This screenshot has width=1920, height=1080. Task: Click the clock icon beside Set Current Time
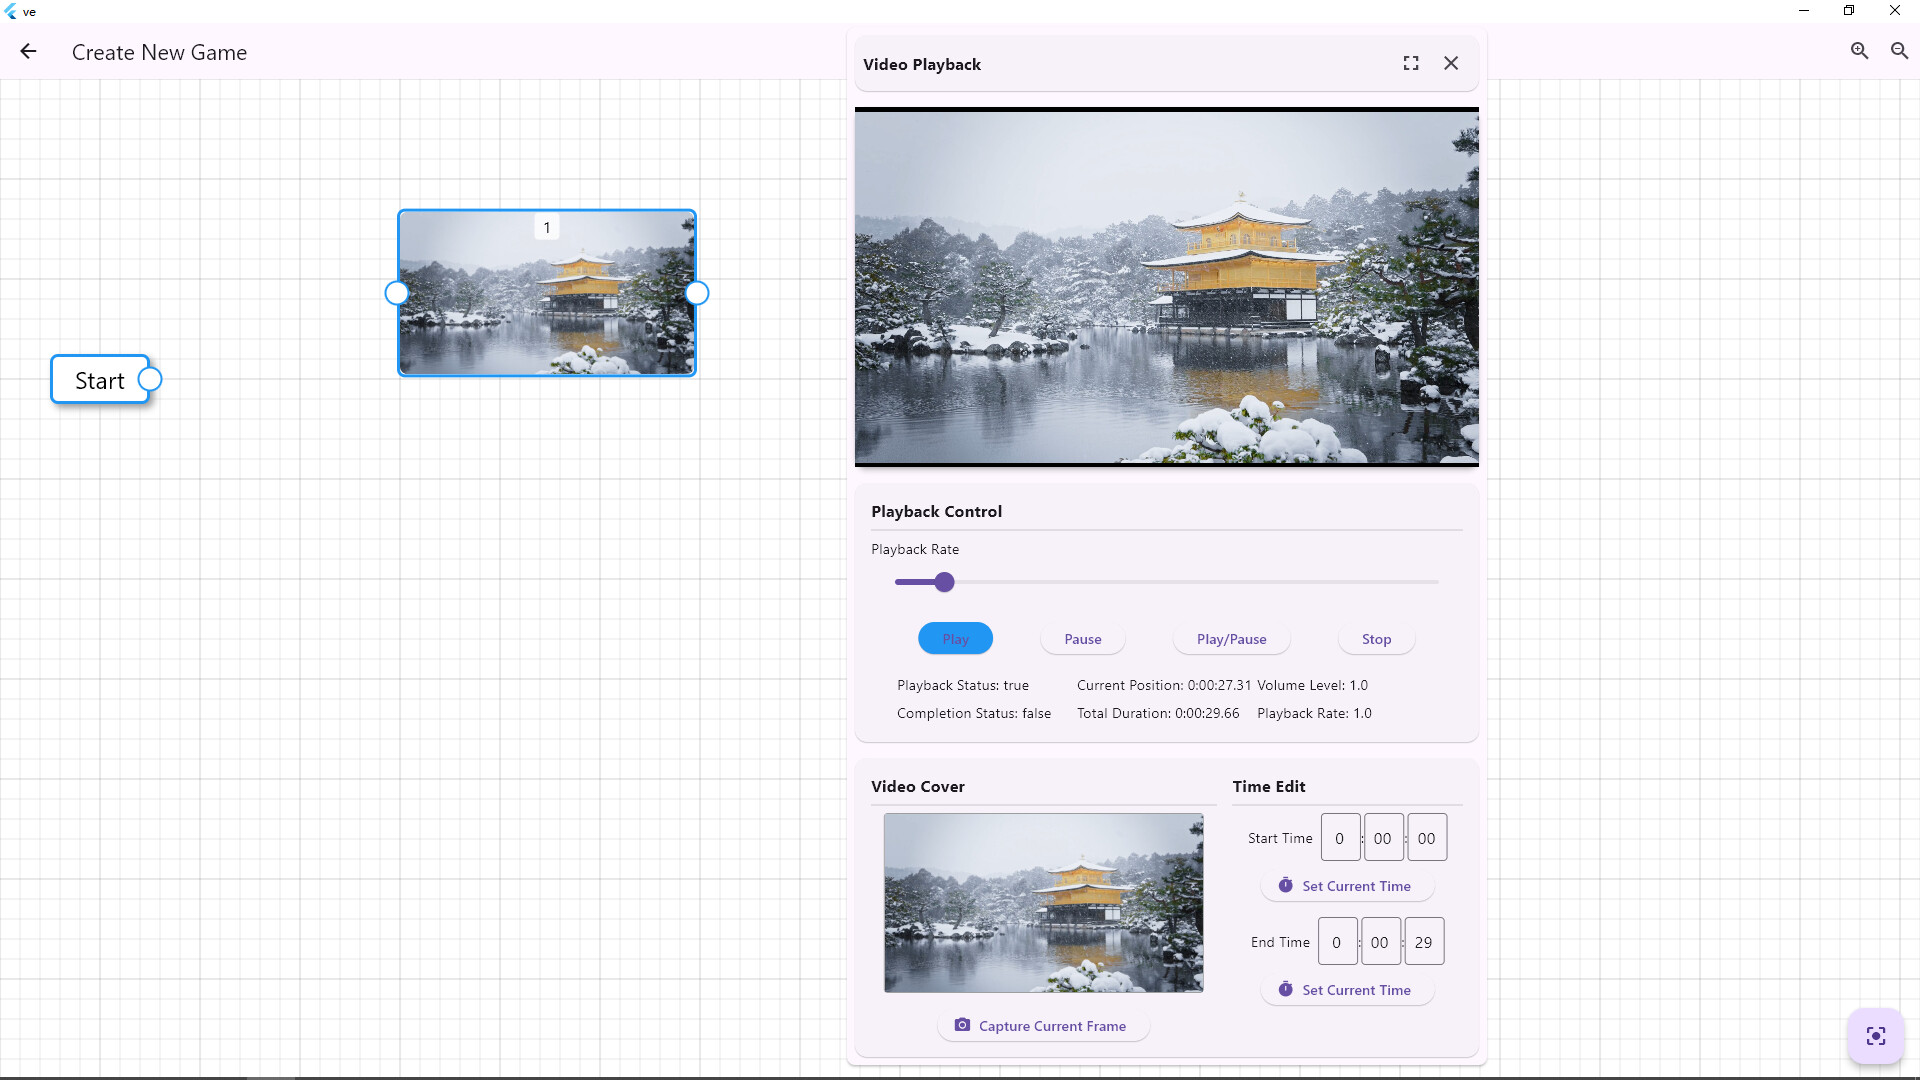coord(1285,885)
